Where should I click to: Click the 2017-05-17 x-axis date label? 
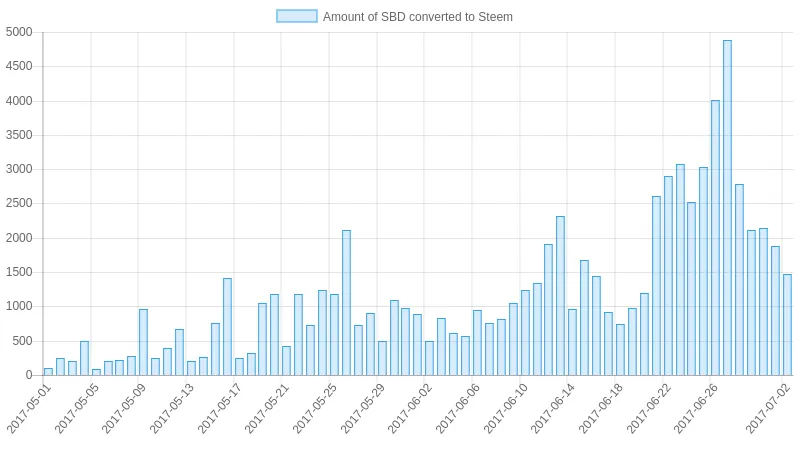[x=219, y=409]
